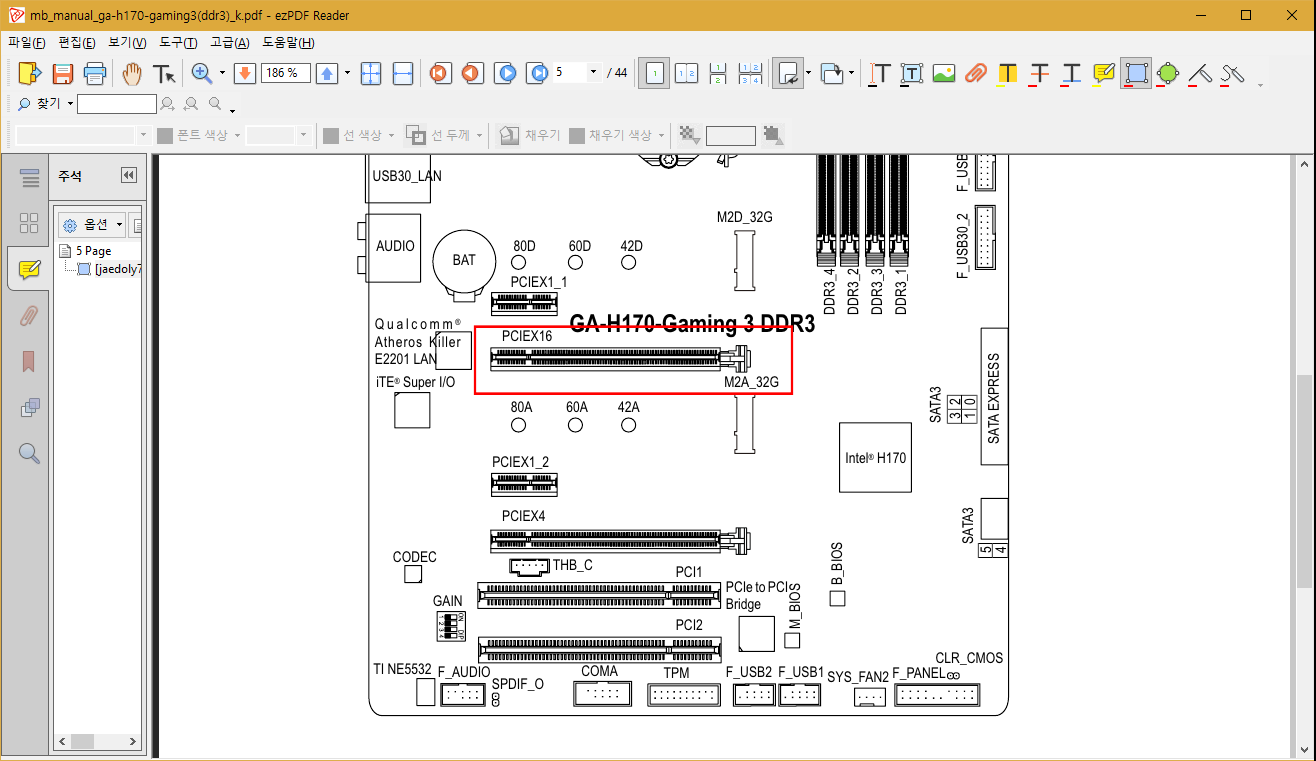Open the zoom percentage presets dropdown
The image size is (1316, 761).
[x=347, y=73]
